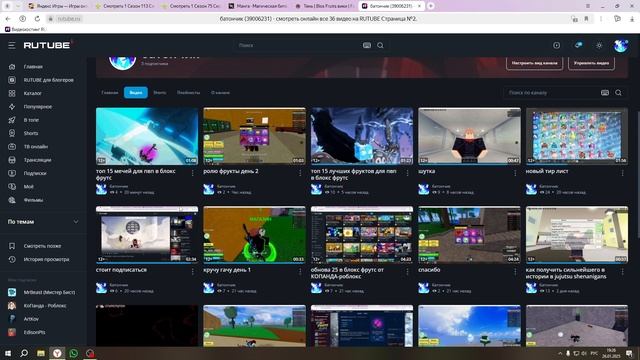The height and width of the screenshot is (360, 640).
Task: Click the channel search magnifier icon
Action: pos(618,93)
